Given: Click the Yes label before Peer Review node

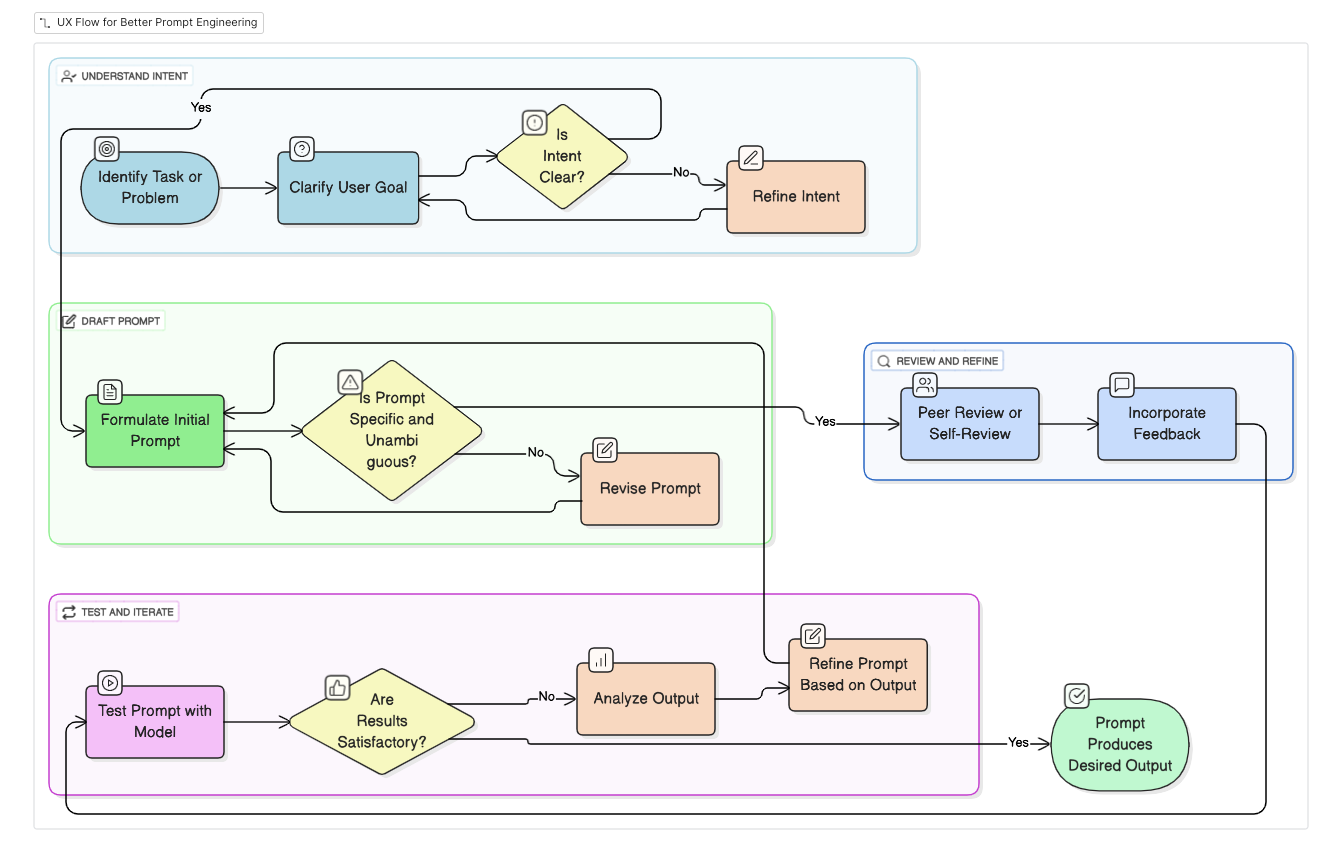Looking at the screenshot, I should [x=825, y=421].
